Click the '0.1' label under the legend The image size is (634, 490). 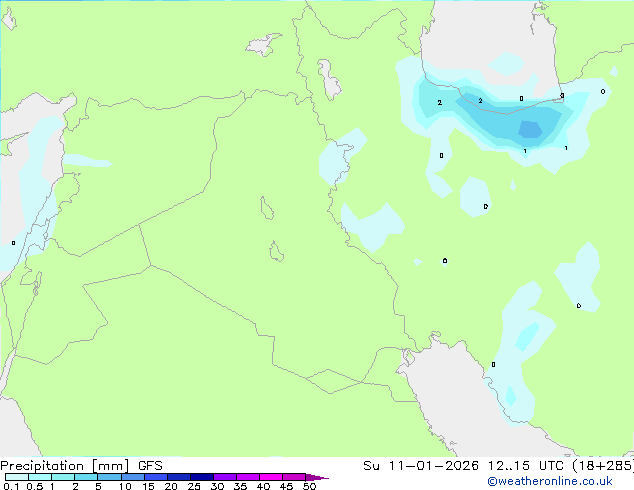click(11, 486)
